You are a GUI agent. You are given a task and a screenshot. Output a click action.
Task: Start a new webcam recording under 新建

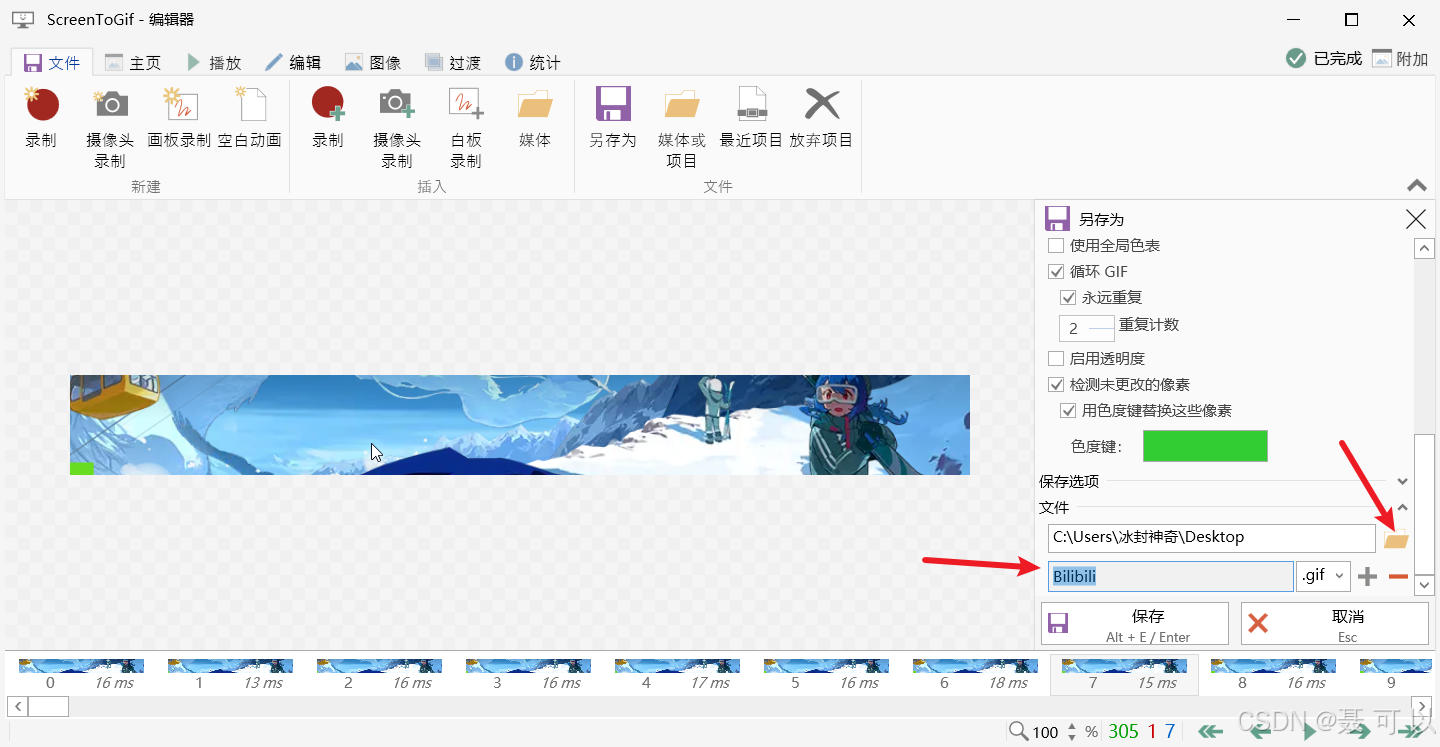(110, 127)
